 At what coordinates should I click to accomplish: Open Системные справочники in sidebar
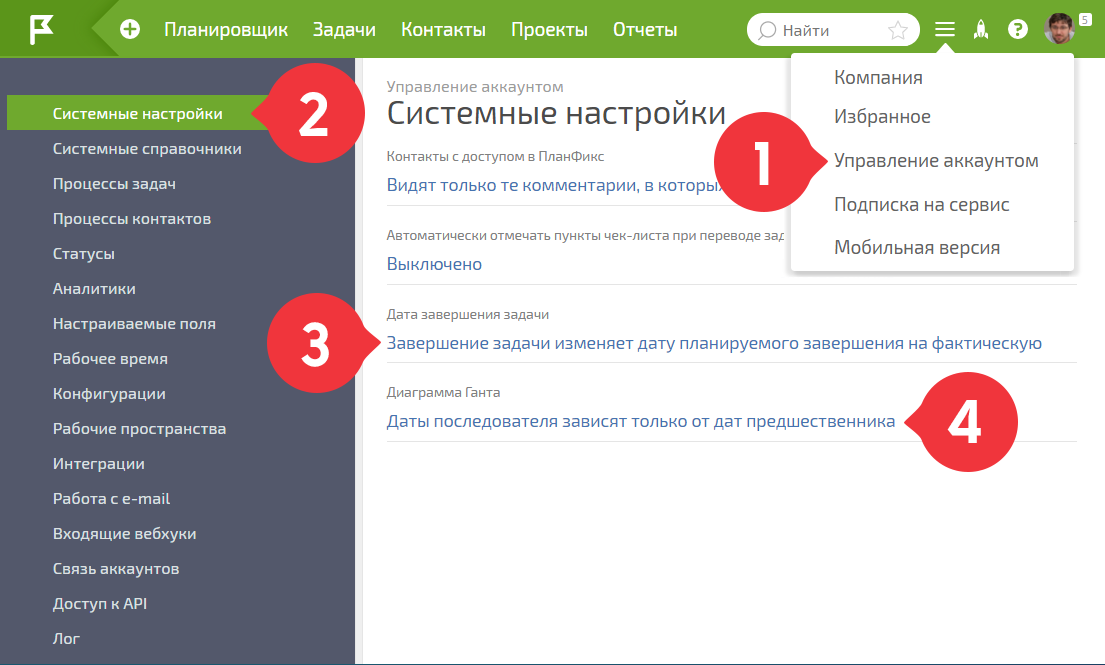[x=147, y=149]
